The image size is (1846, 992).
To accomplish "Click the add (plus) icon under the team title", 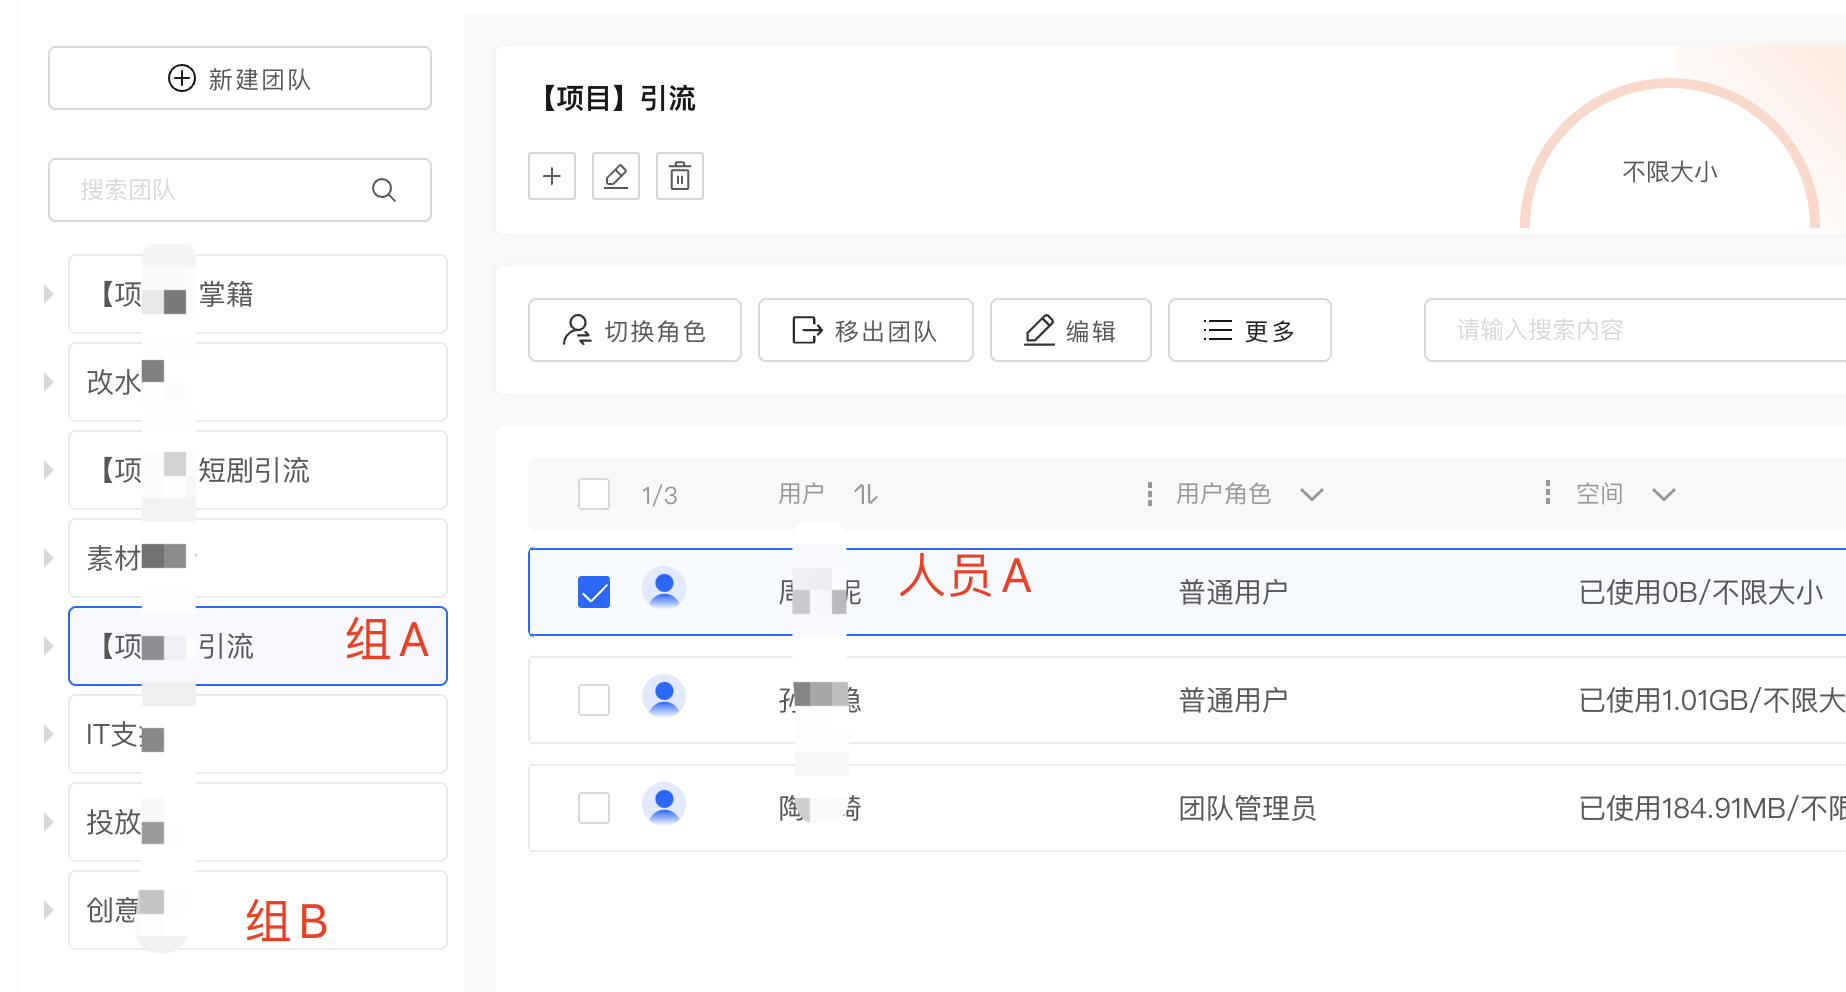I will point(552,177).
